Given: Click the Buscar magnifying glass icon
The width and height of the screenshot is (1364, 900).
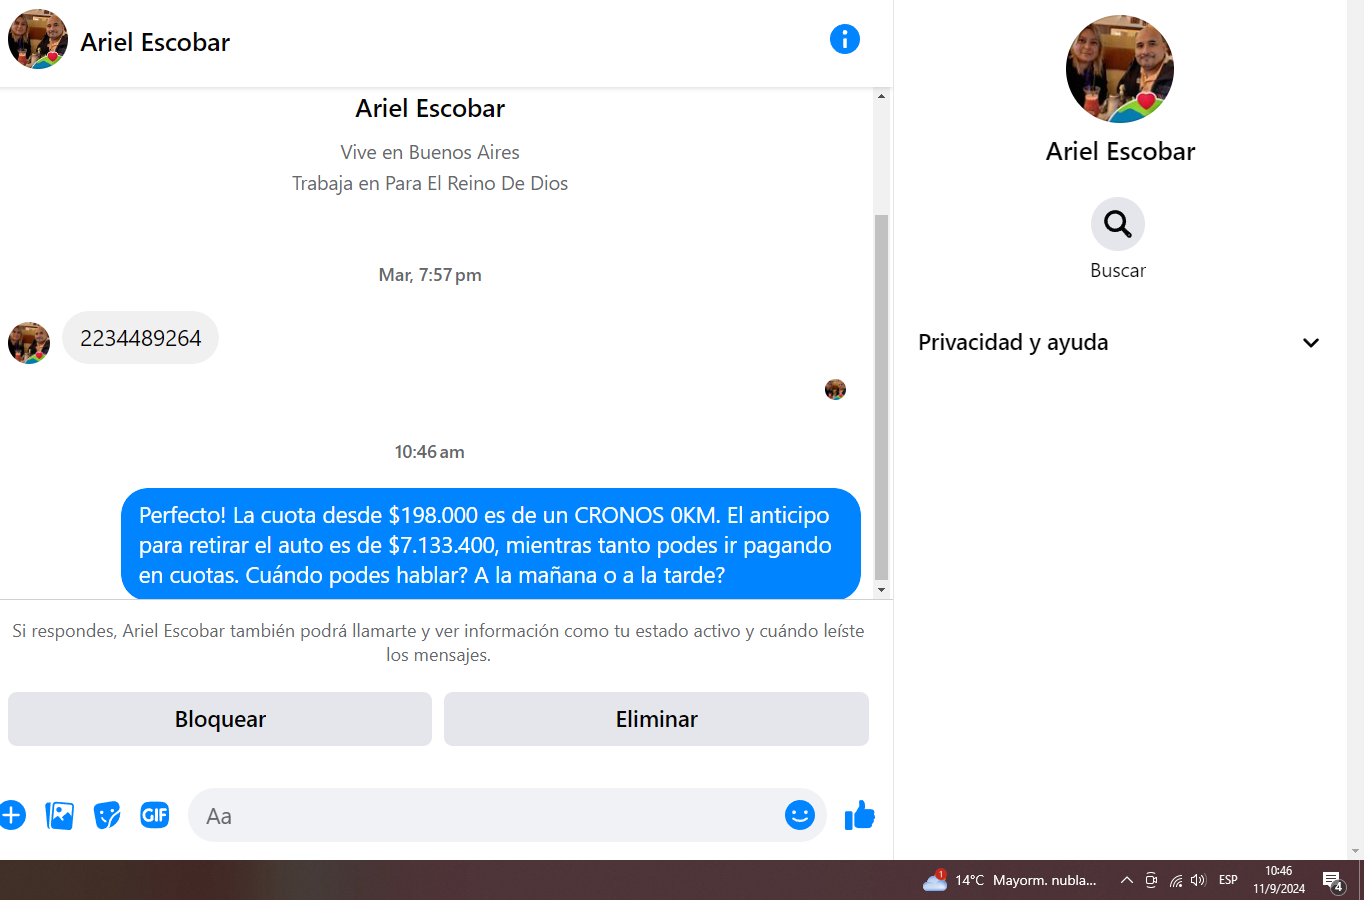Looking at the screenshot, I should point(1118,224).
